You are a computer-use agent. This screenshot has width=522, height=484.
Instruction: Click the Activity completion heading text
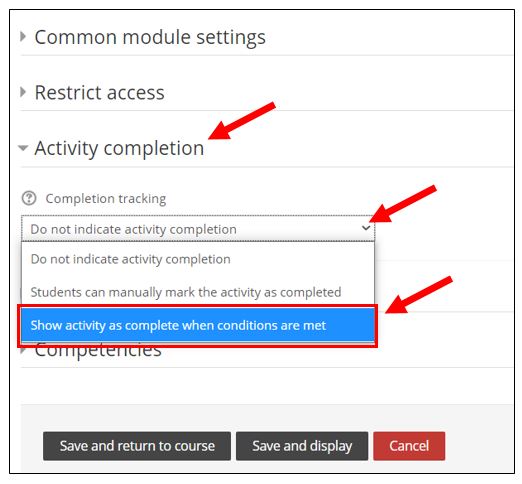tap(119, 148)
